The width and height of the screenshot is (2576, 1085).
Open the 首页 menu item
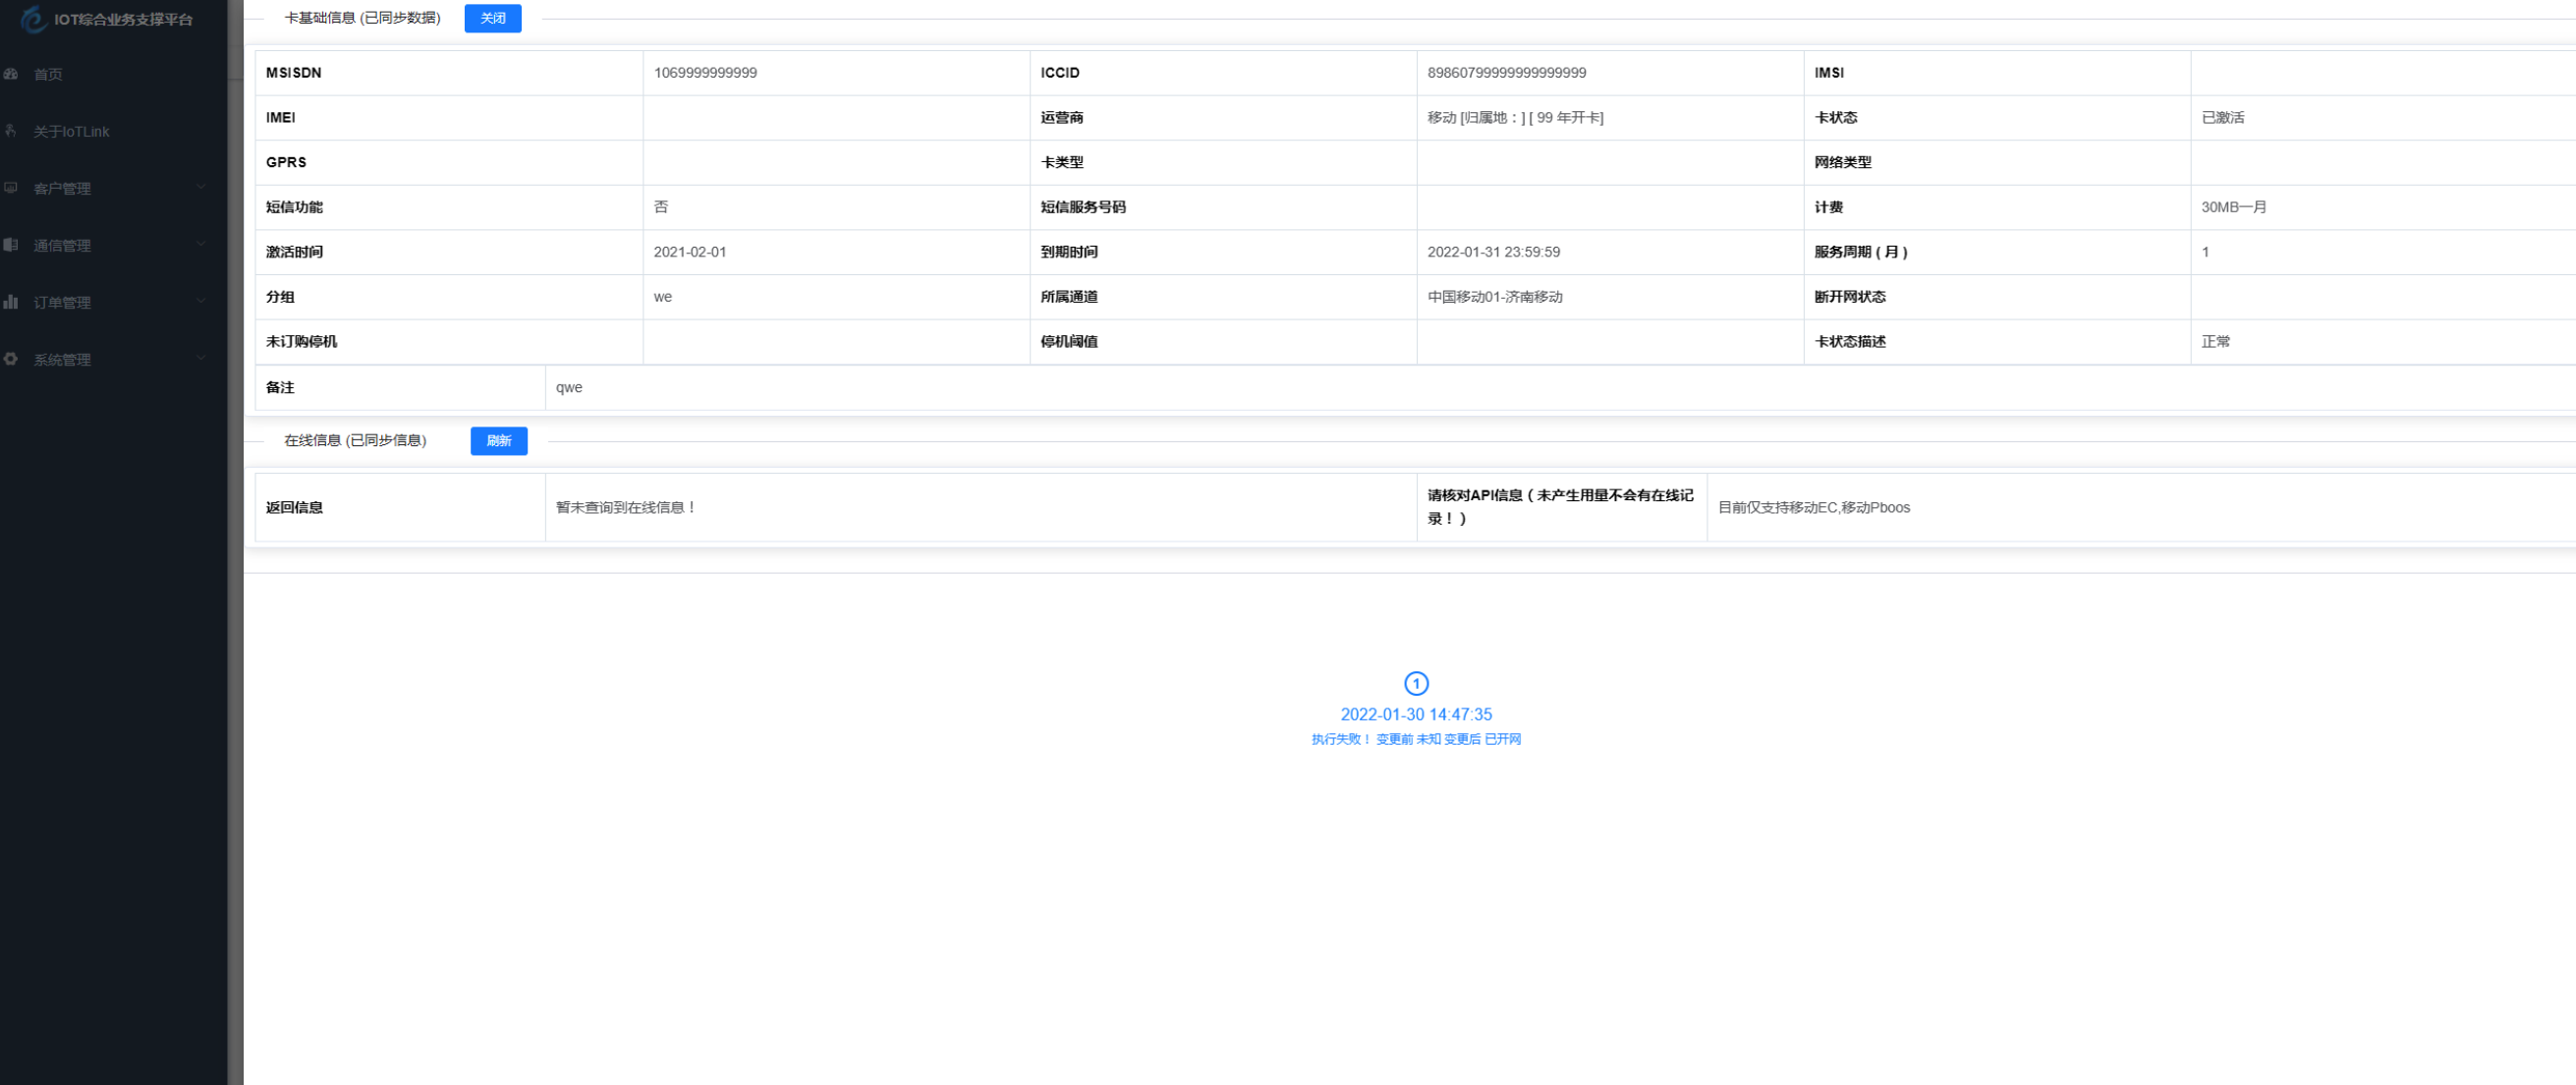48,75
